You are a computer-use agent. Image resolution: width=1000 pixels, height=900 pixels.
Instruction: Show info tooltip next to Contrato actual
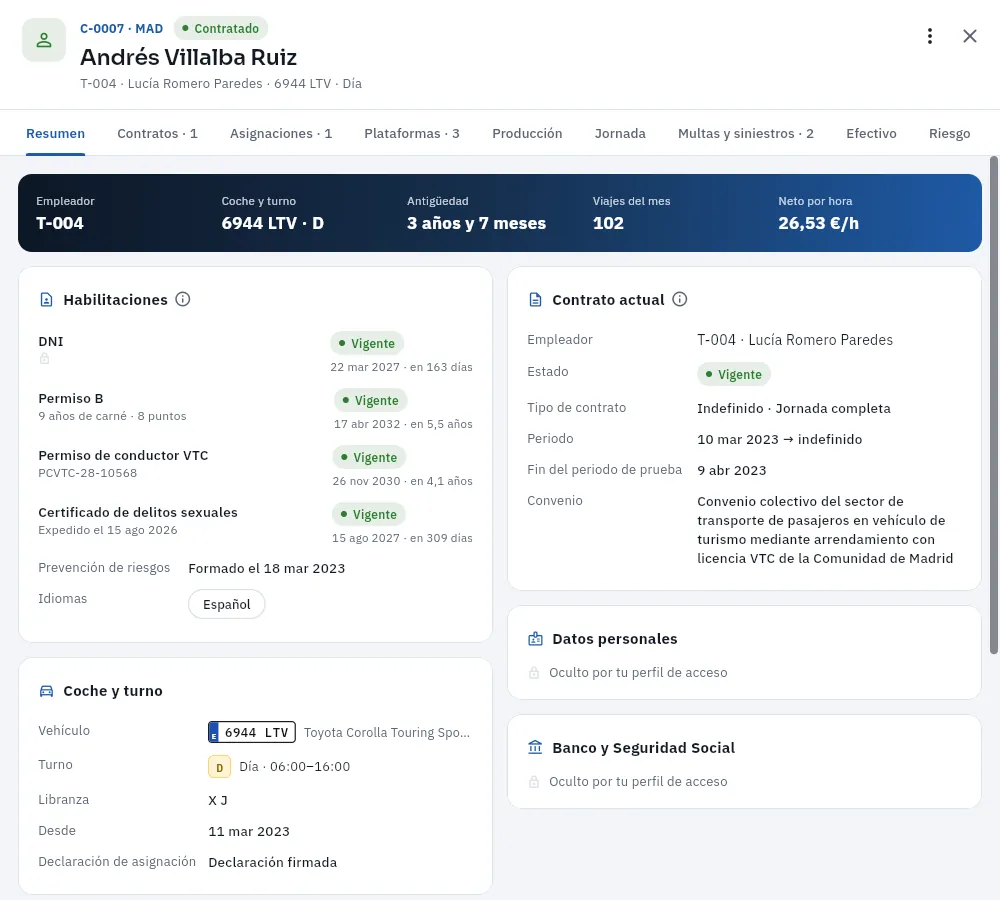point(680,299)
